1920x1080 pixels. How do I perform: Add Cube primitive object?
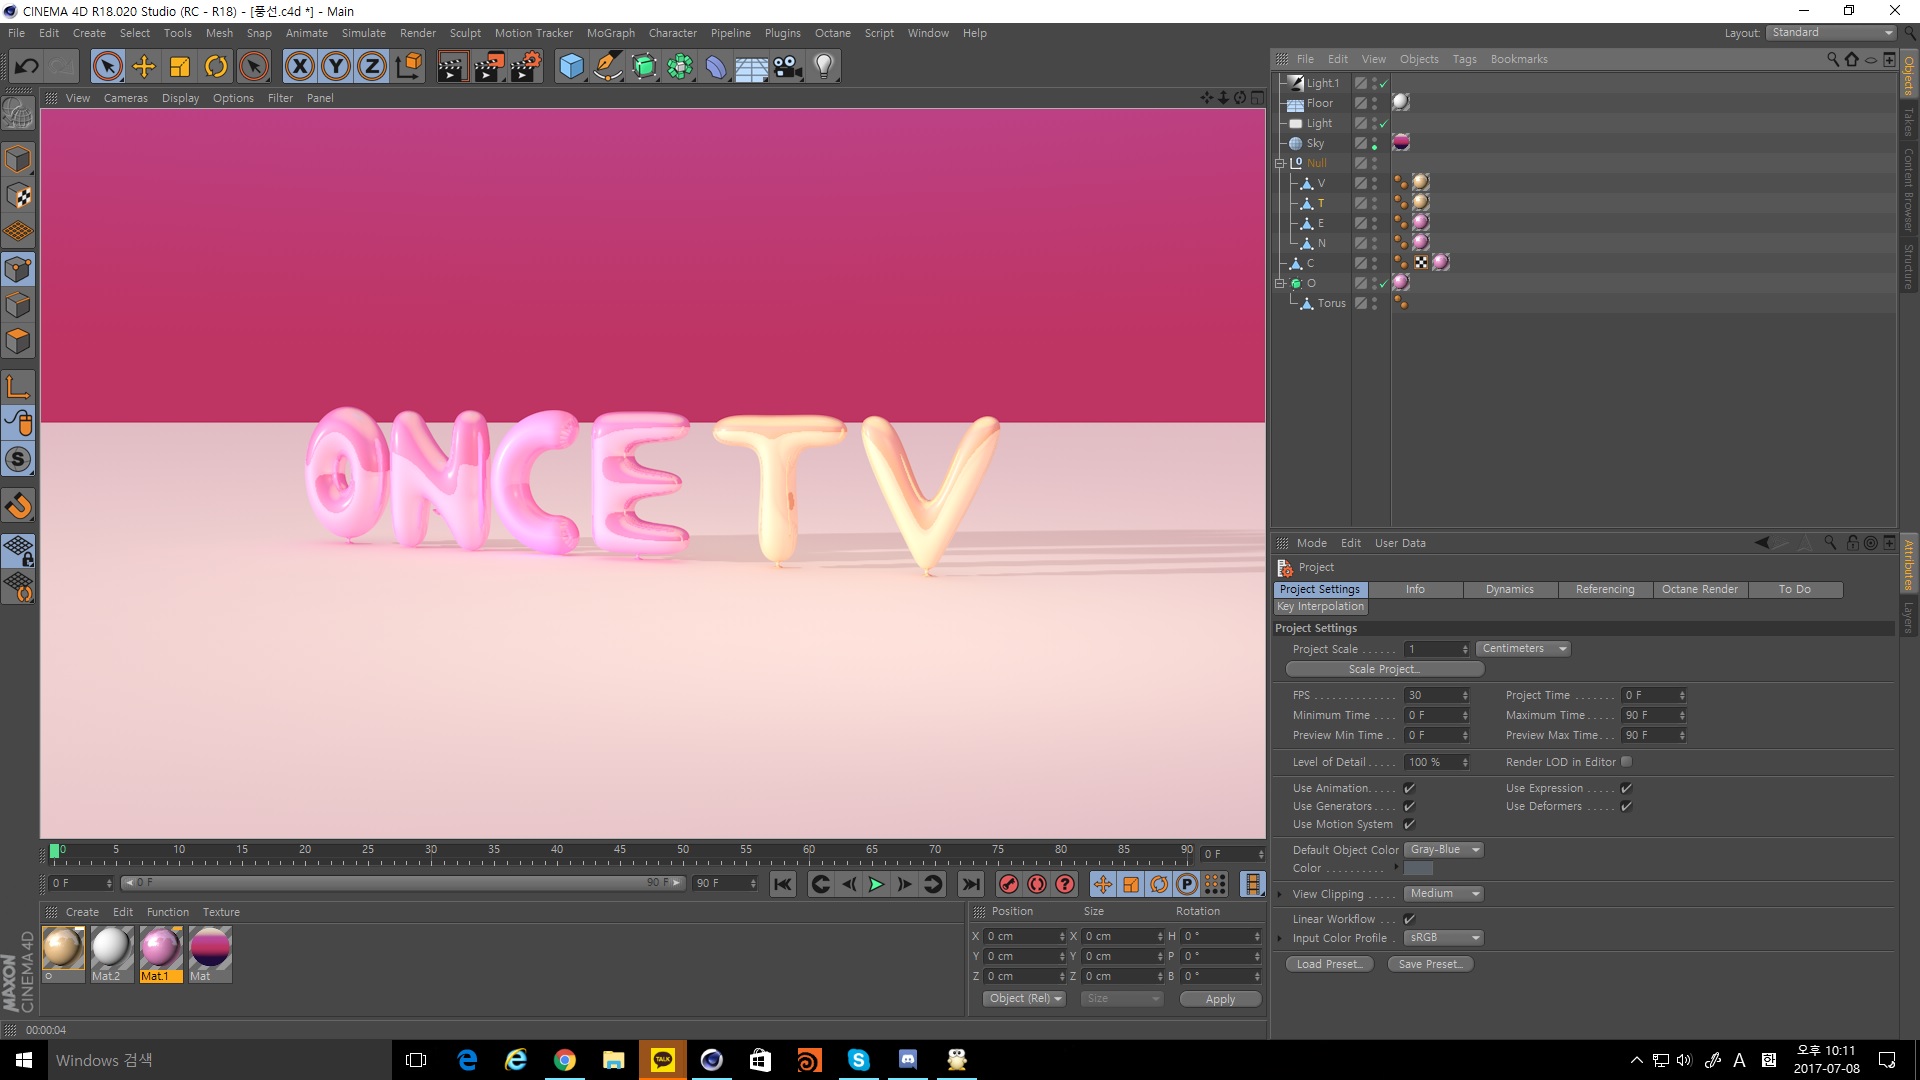[x=571, y=67]
